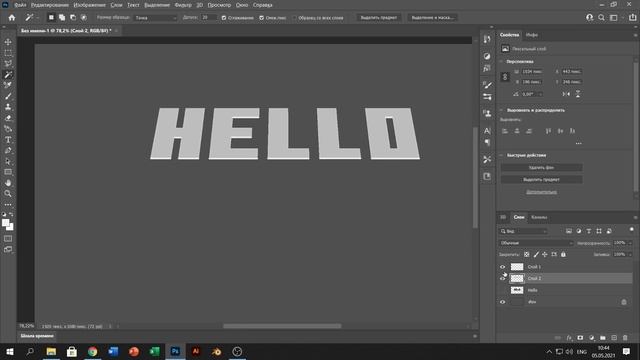The width and height of the screenshot is (640, 360).
Task: Open the Edit Toolbar three-dots button
Action: pyautogui.click(x=8, y=204)
